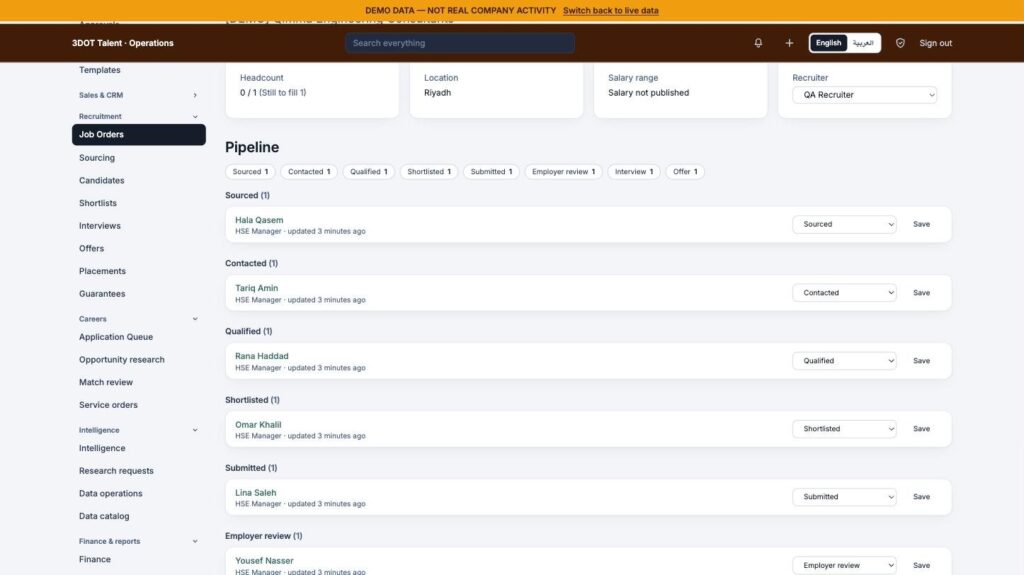Open Finance page

point(95,559)
